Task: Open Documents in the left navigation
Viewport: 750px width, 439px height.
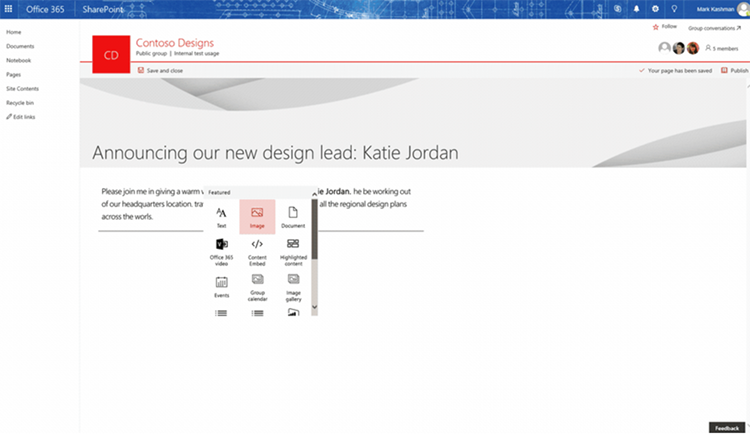Action: (x=20, y=46)
